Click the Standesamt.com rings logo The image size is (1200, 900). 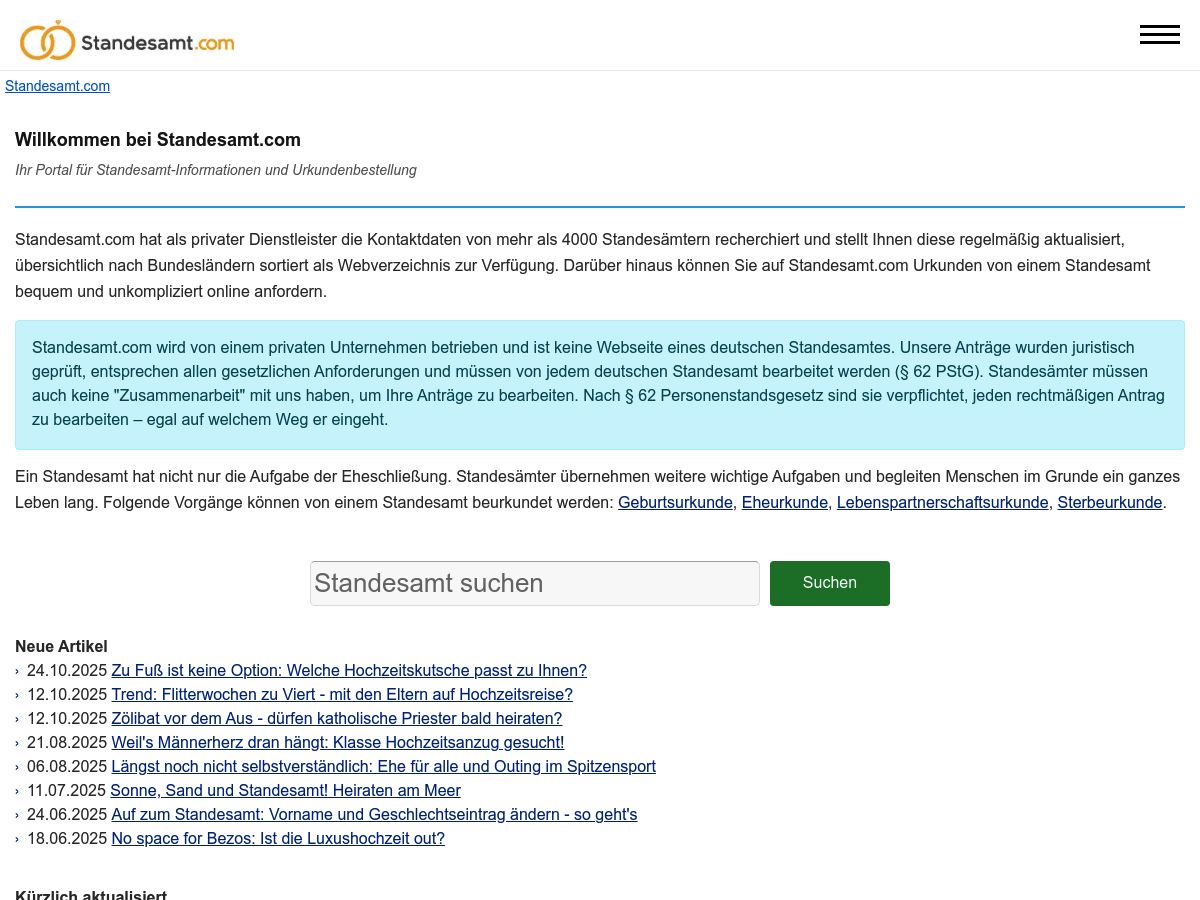(127, 41)
